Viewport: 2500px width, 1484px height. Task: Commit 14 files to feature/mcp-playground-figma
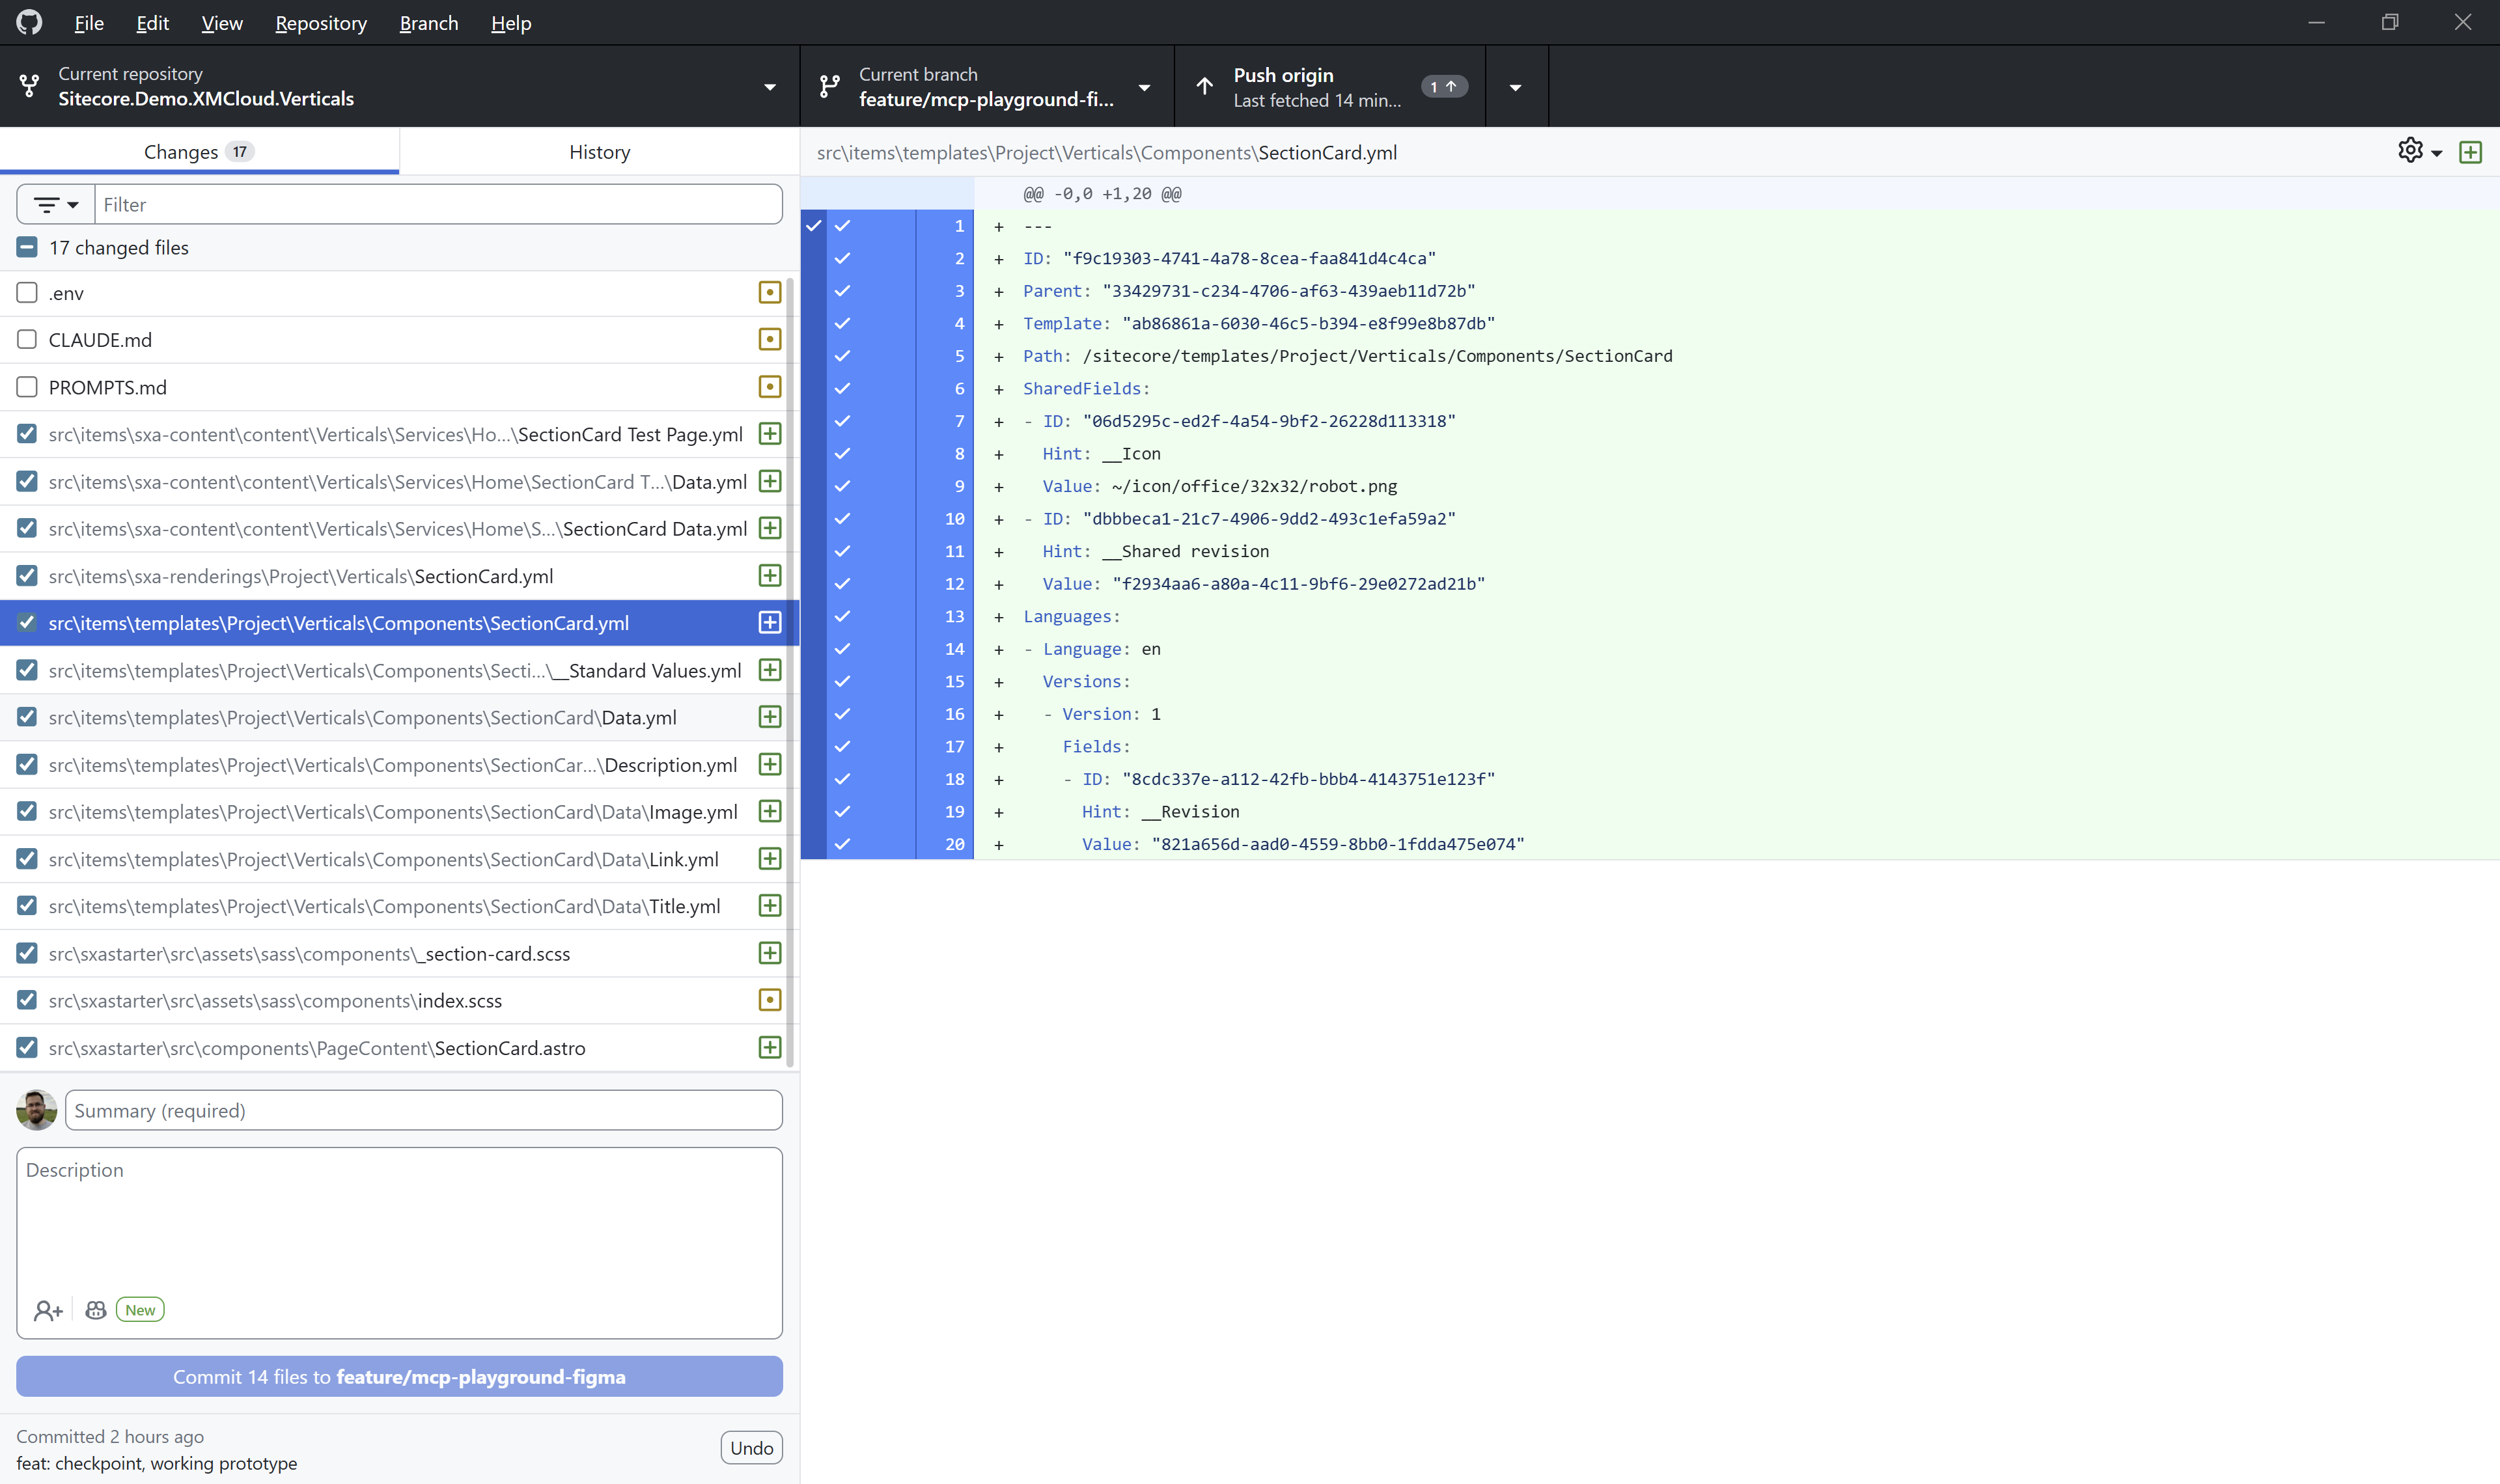(399, 1376)
